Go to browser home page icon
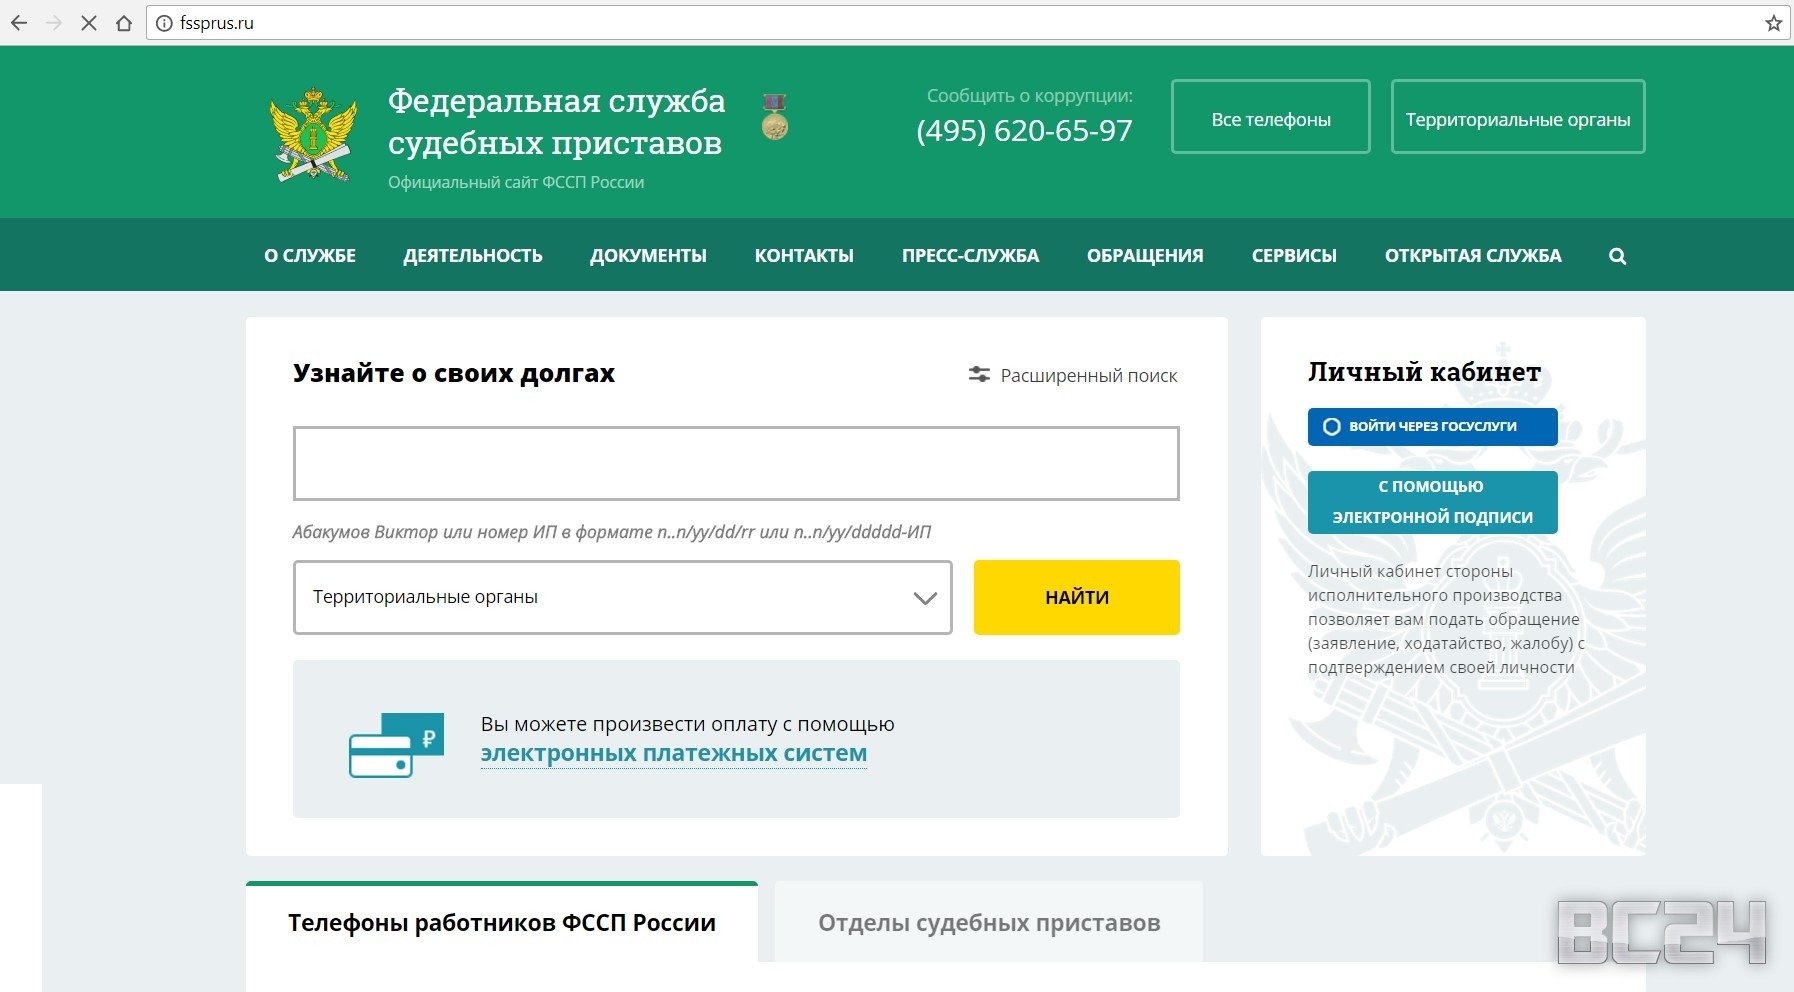The image size is (1794, 992). 124,23
